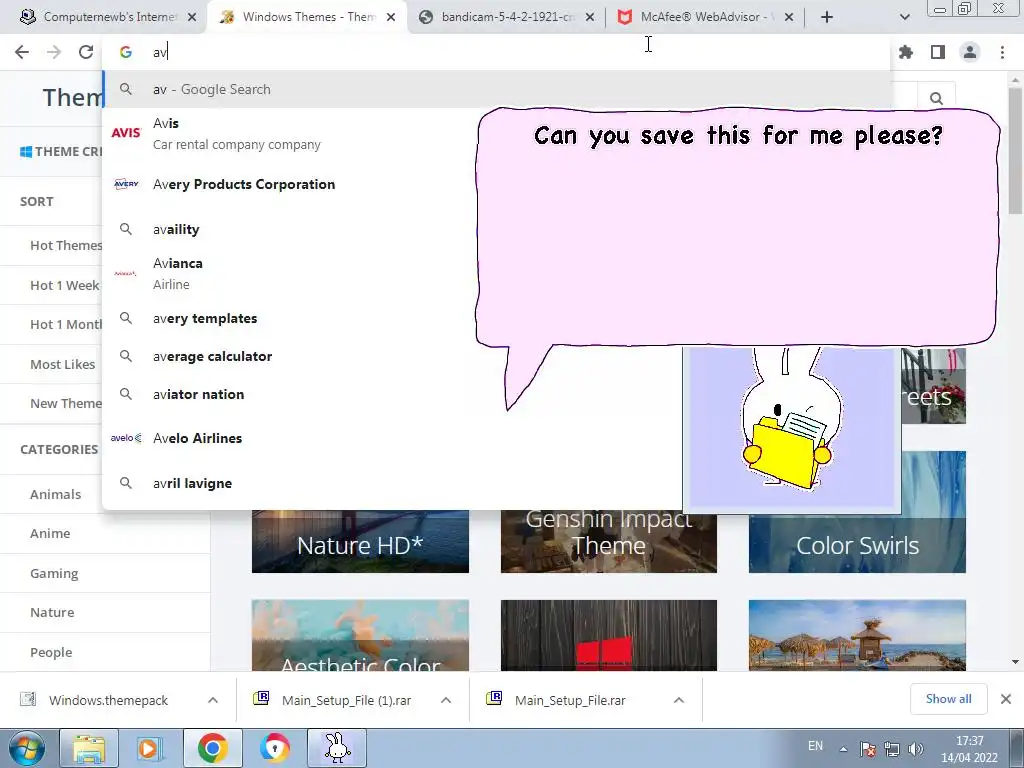
Task: Close the Windows Themes tab
Action: tap(391, 17)
